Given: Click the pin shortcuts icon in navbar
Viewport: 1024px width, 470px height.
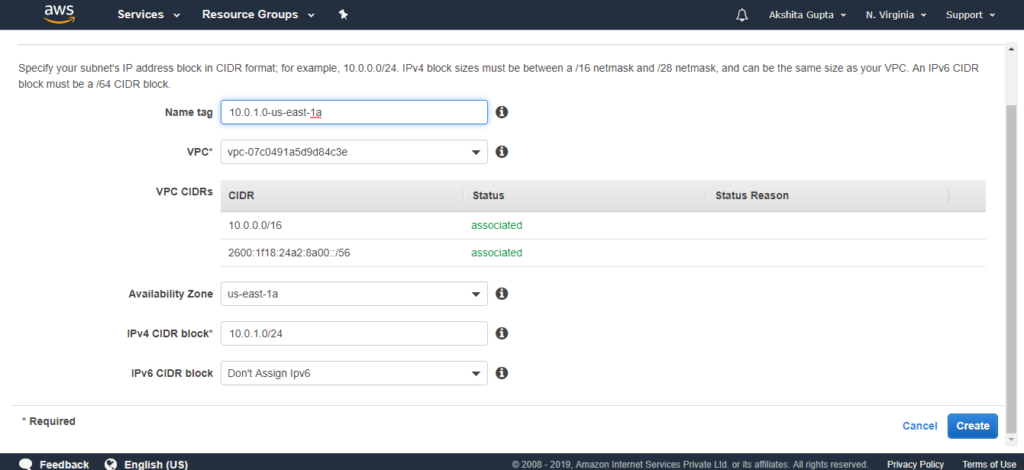Looking at the screenshot, I should (344, 14).
